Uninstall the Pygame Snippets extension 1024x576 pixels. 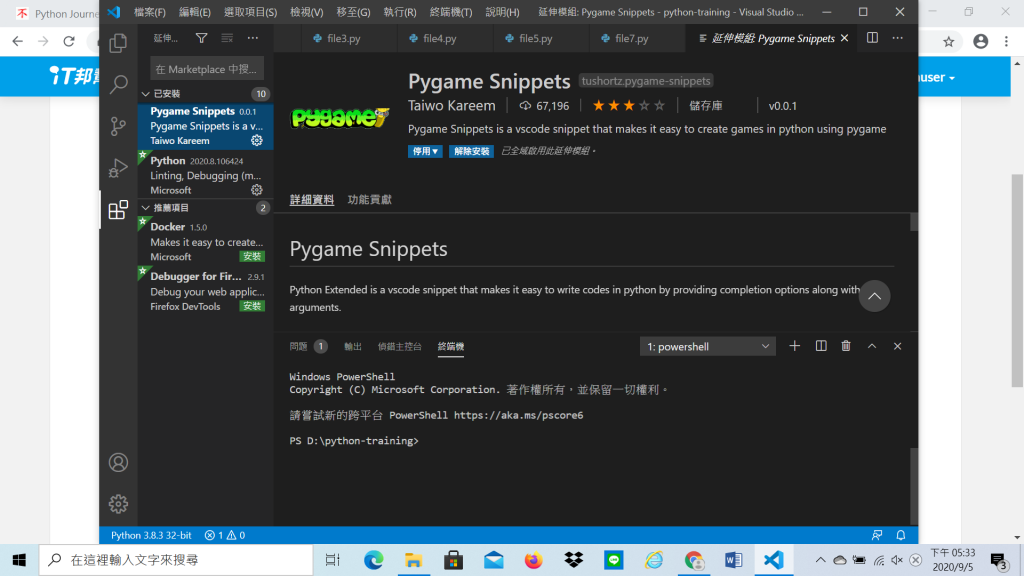471,151
